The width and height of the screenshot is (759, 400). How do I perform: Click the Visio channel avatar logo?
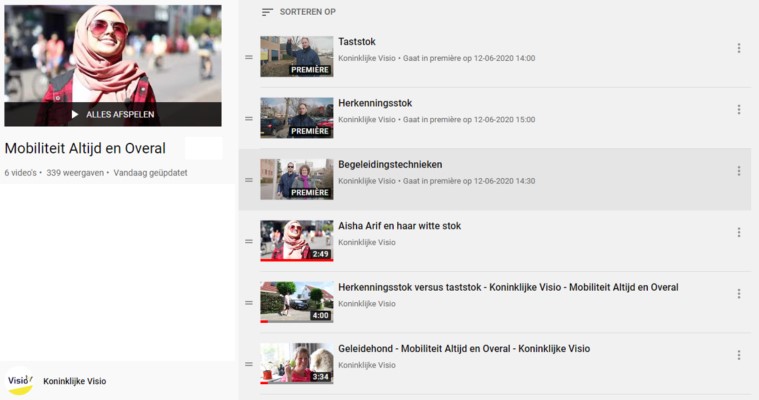[x=20, y=381]
